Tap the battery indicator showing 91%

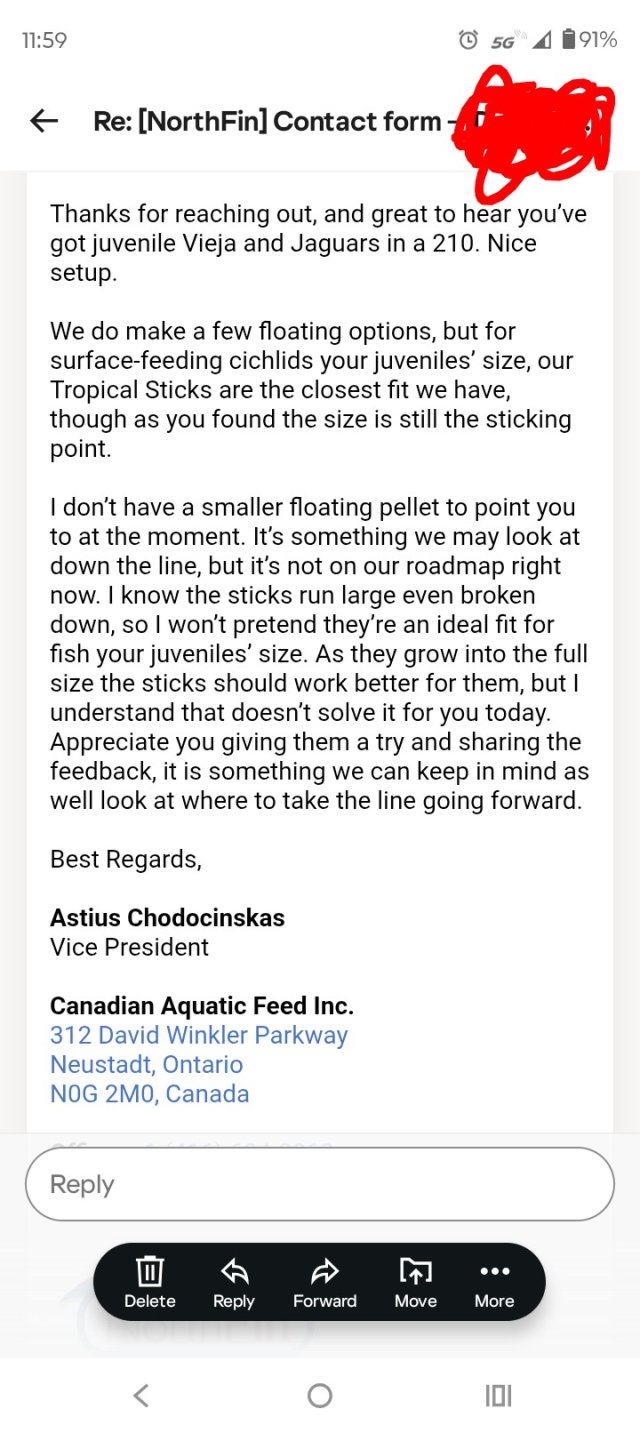tap(589, 40)
